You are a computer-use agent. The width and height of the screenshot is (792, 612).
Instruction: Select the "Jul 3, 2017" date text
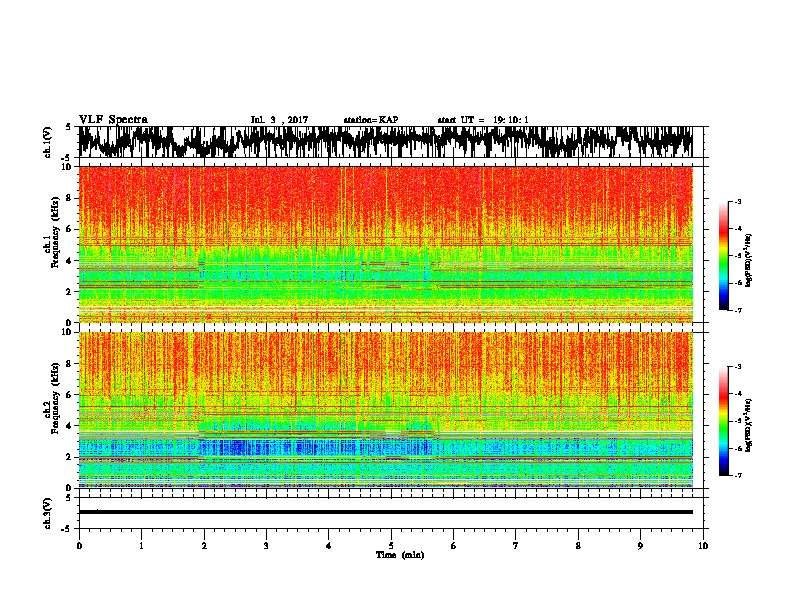point(279,120)
